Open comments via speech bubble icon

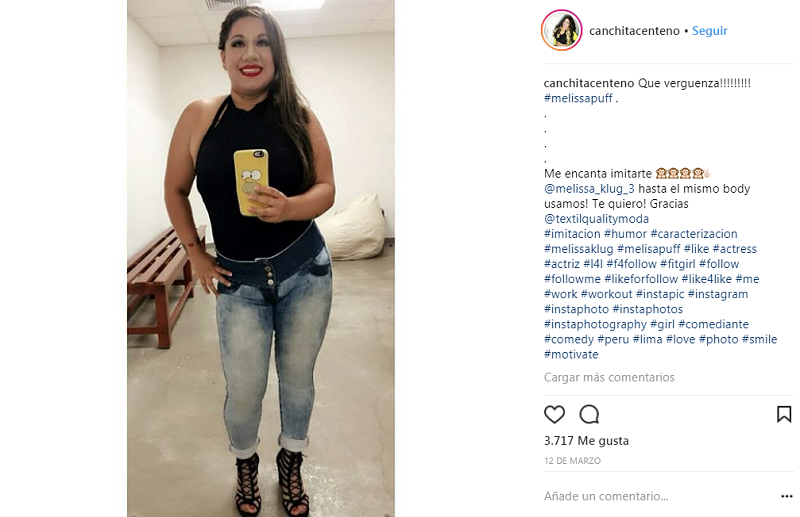[589, 414]
